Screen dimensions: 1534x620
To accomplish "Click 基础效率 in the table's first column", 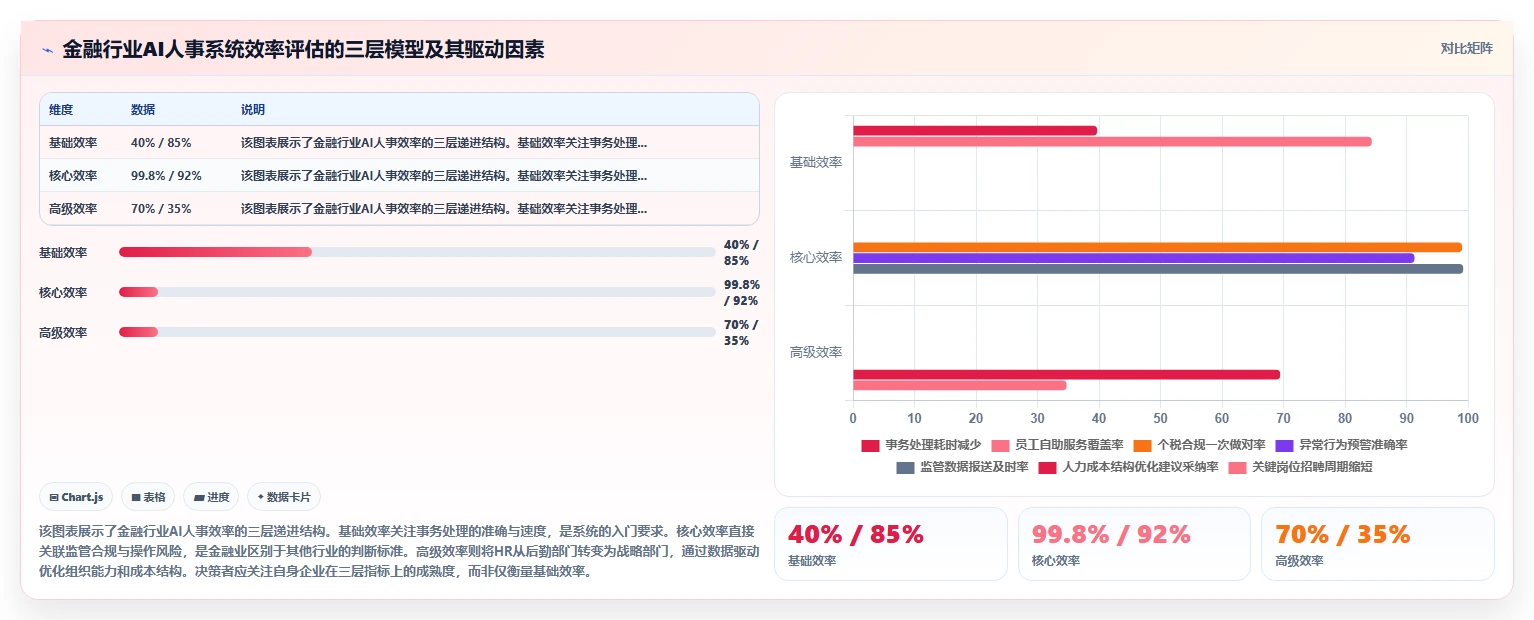I will tap(73, 143).
